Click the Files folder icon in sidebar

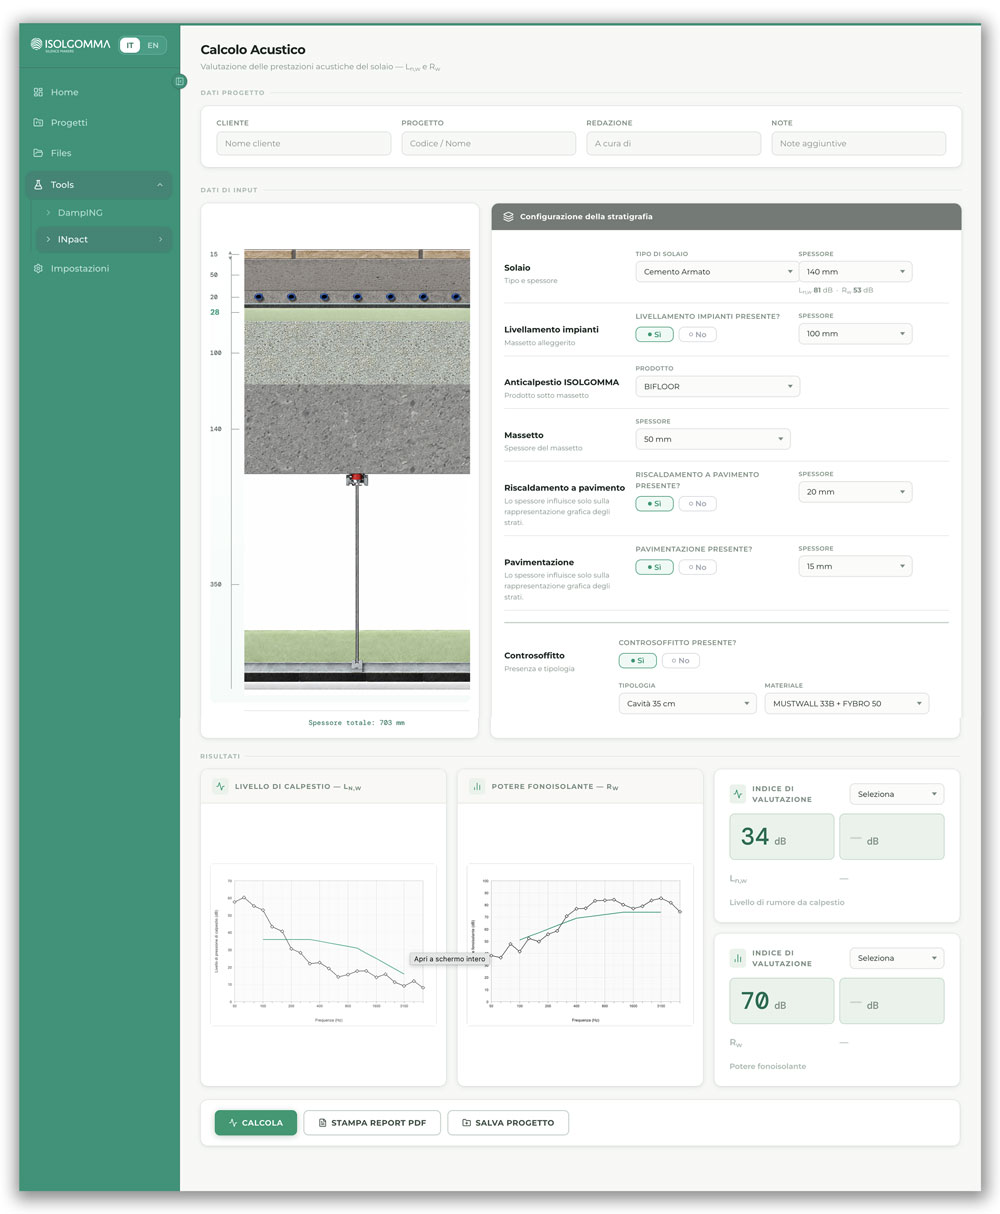(38, 153)
